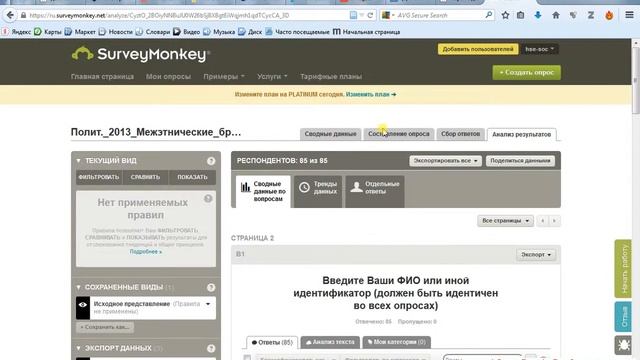Open reader view icon in address bar
This screenshot has height=360, width=640.
[353, 16]
